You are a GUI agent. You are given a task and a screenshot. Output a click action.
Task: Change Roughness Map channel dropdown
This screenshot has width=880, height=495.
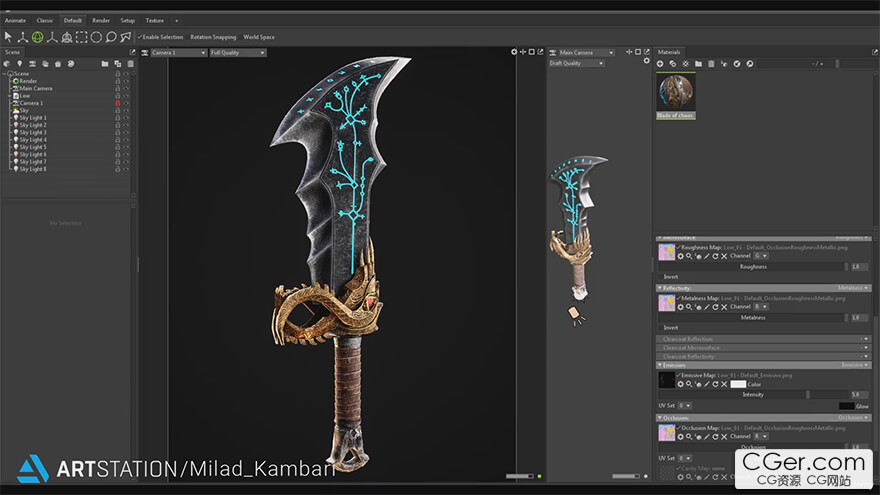761,256
